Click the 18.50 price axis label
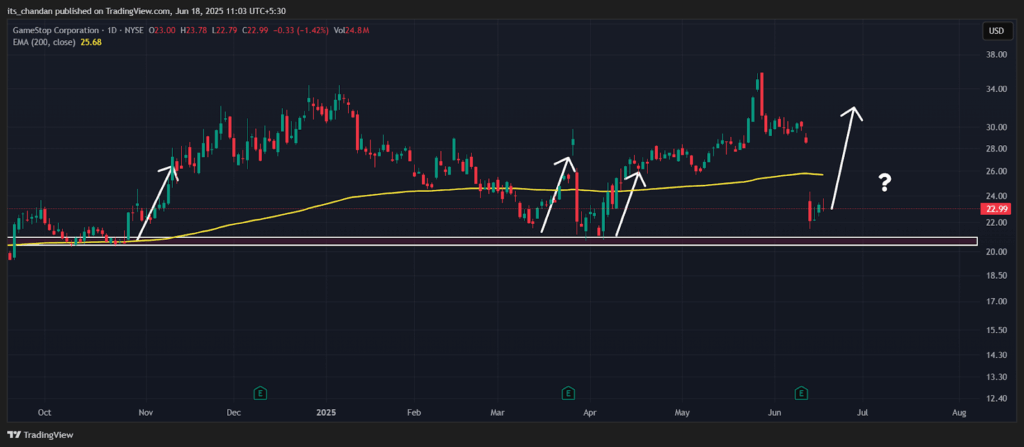The image size is (1024, 447). click(997, 276)
